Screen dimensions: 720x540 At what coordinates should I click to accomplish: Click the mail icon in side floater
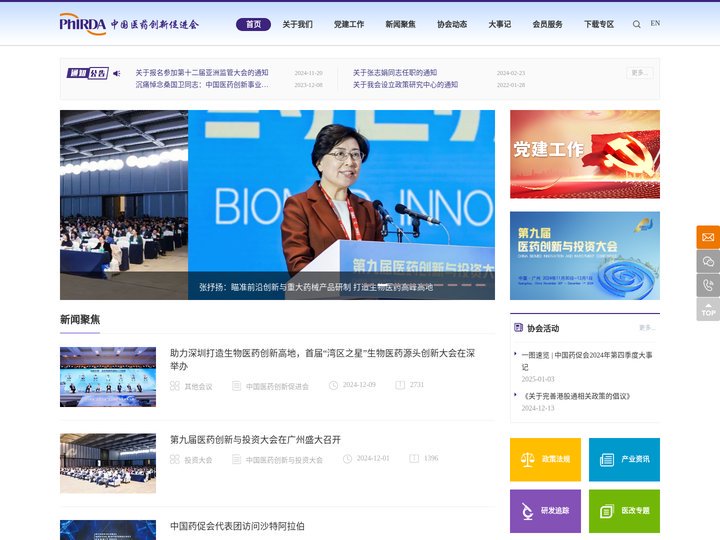click(x=708, y=237)
